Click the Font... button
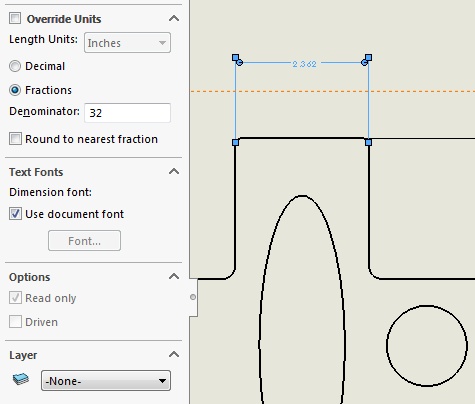Viewport: 475px width, 404px height. click(x=84, y=241)
